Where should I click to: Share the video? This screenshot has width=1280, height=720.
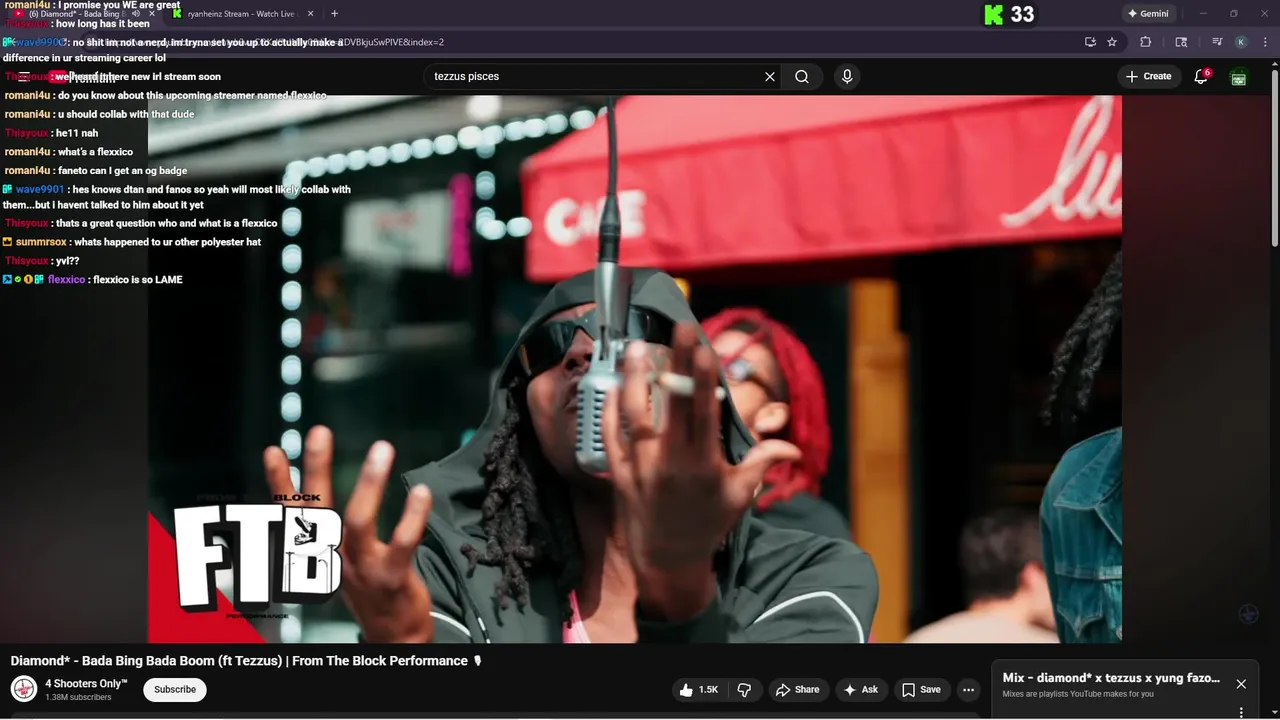[x=797, y=690]
